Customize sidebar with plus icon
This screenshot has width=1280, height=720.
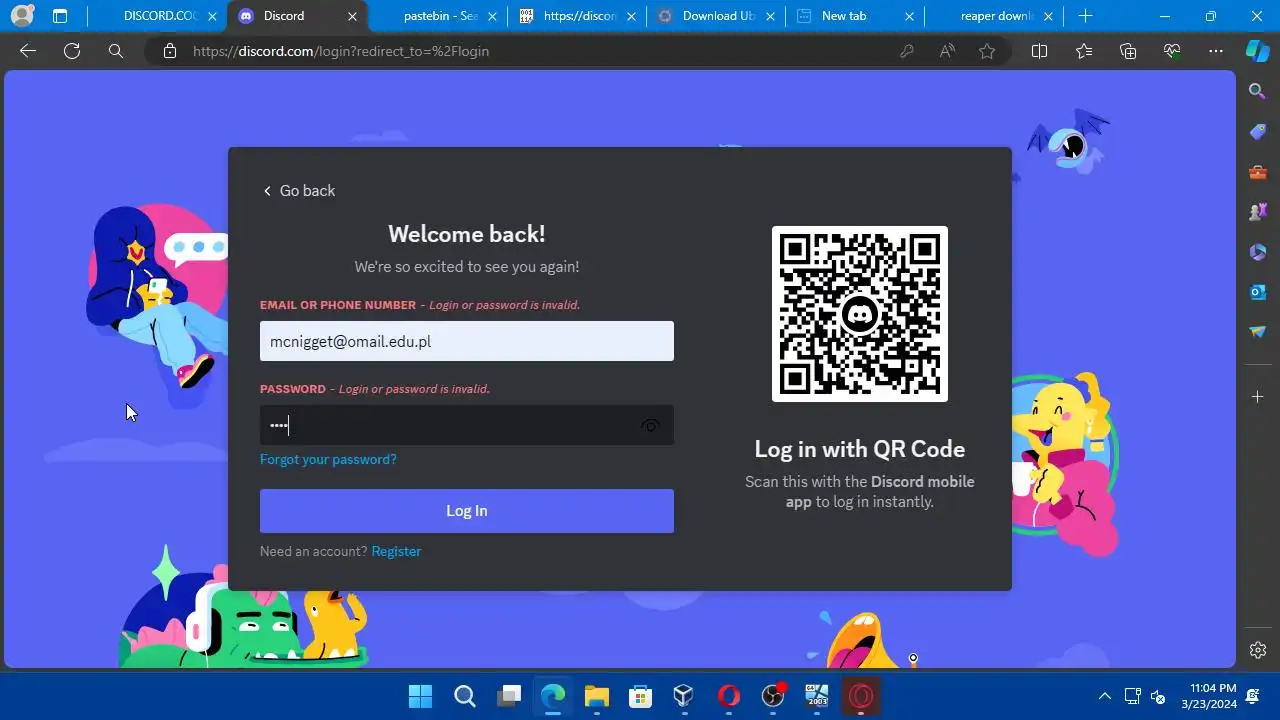(x=1258, y=397)
